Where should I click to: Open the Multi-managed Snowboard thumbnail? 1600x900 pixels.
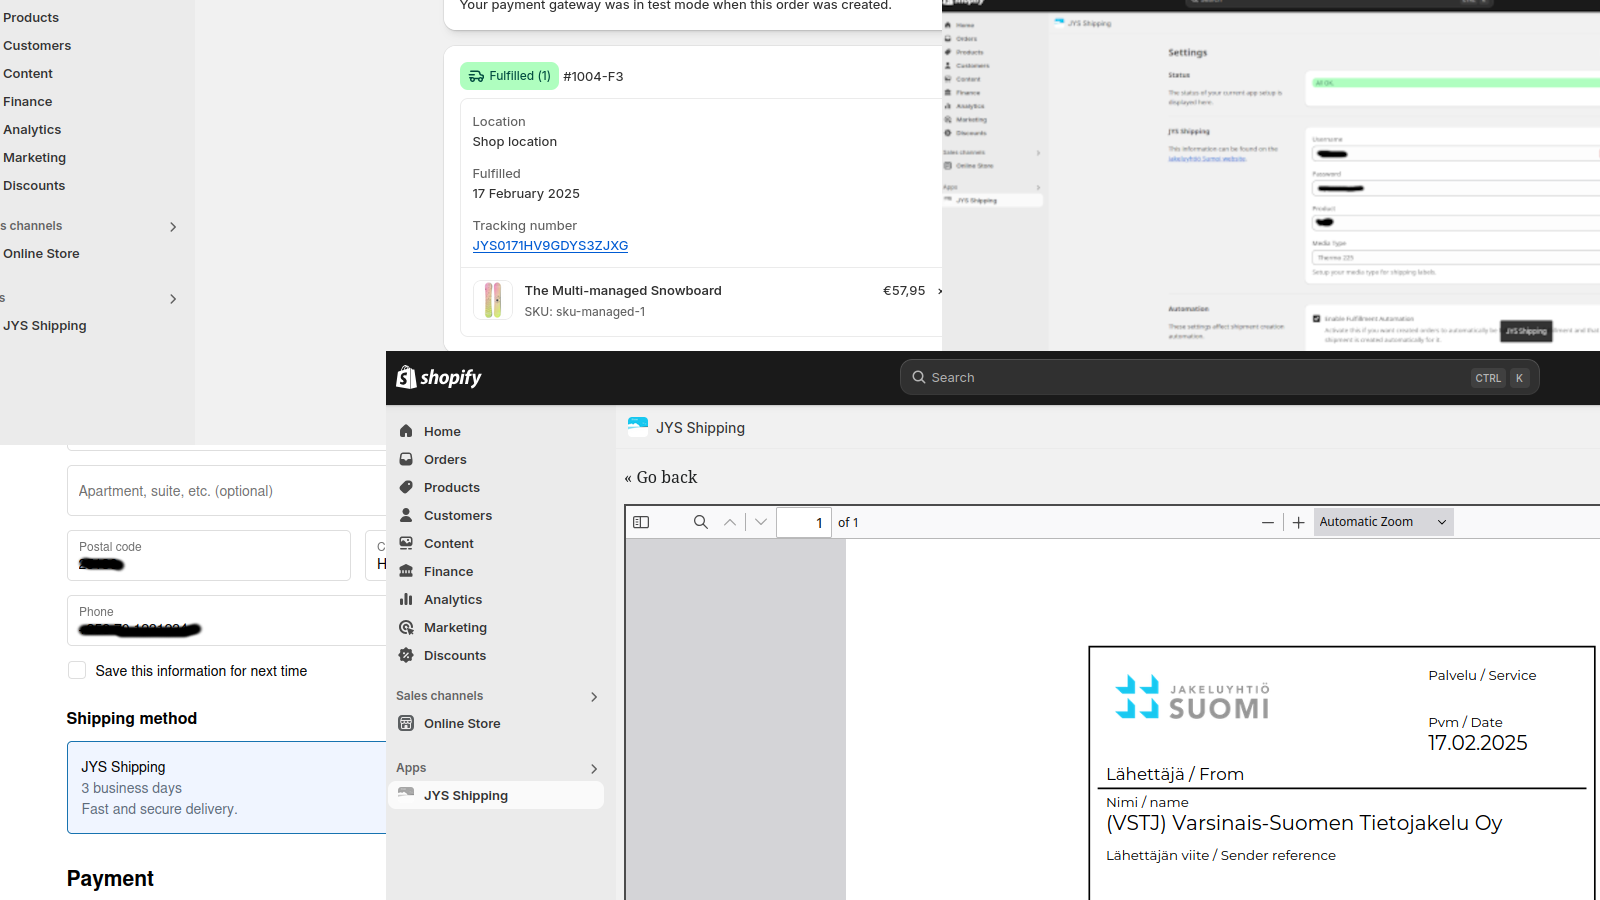click(493, 300)
